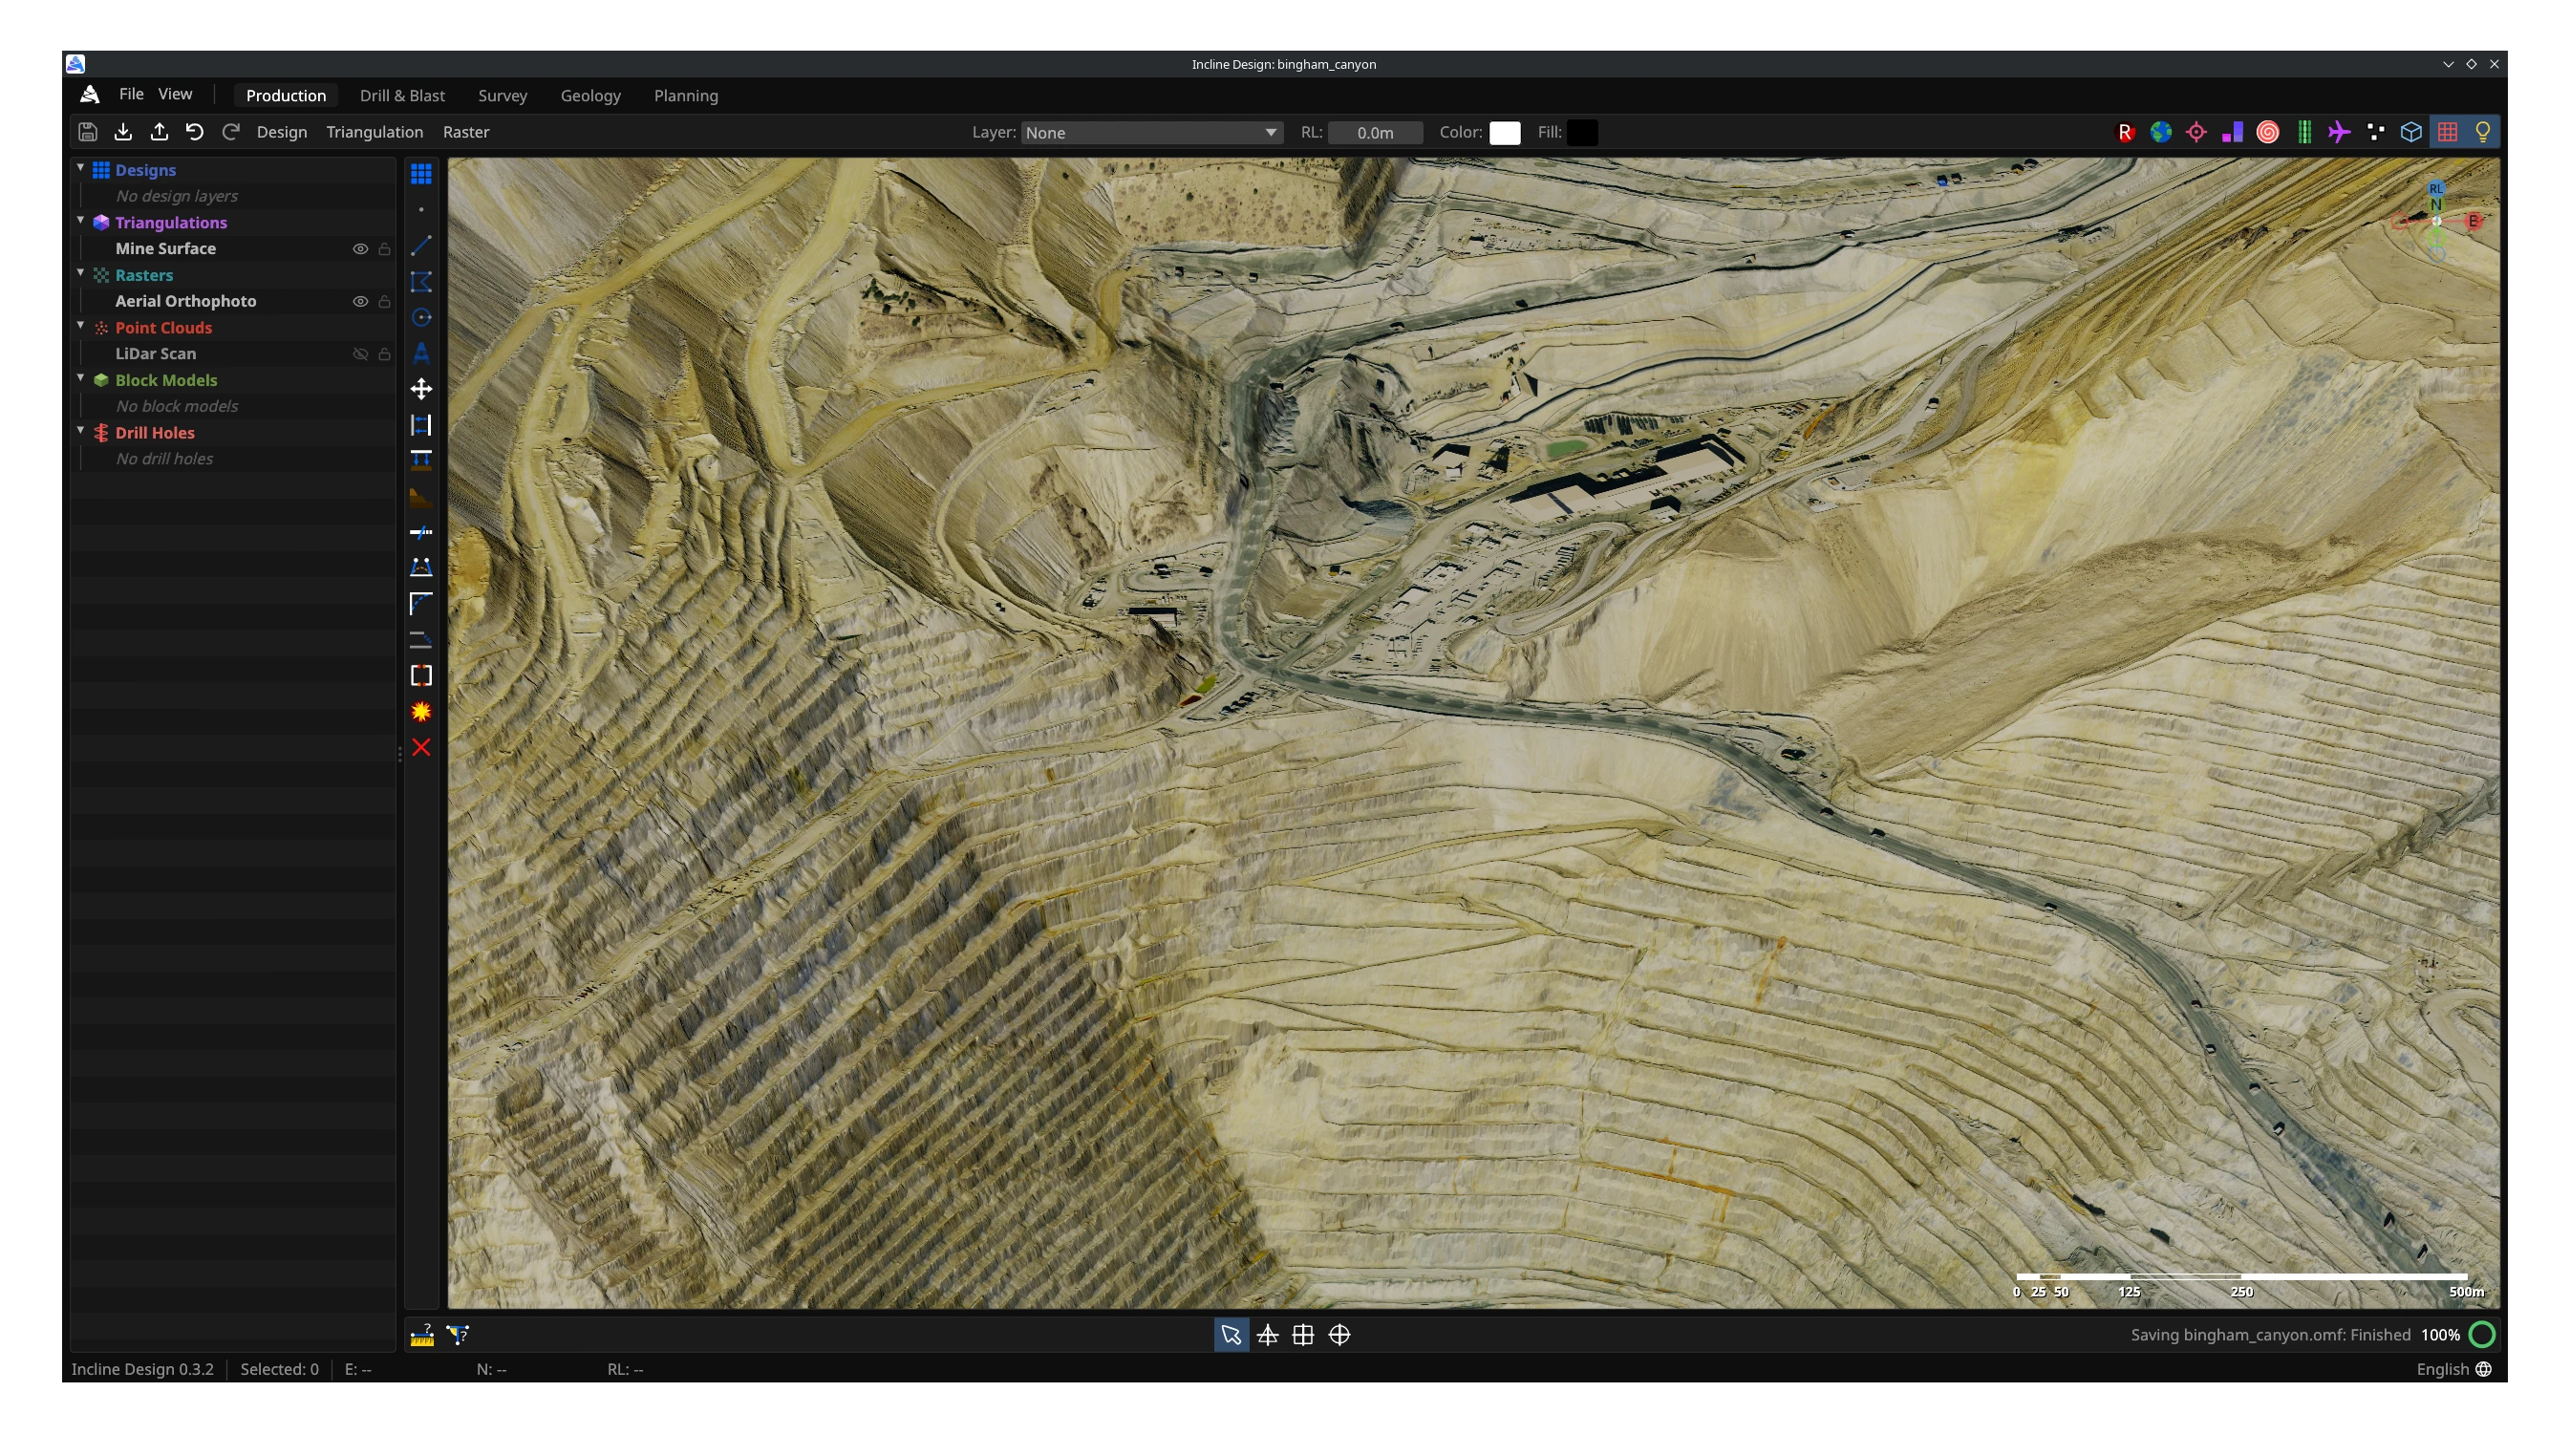Click the bracket with orange nodes tool
This screenshot has width=2570, height=1456.
pyautogui.click(x=421, y=676)
